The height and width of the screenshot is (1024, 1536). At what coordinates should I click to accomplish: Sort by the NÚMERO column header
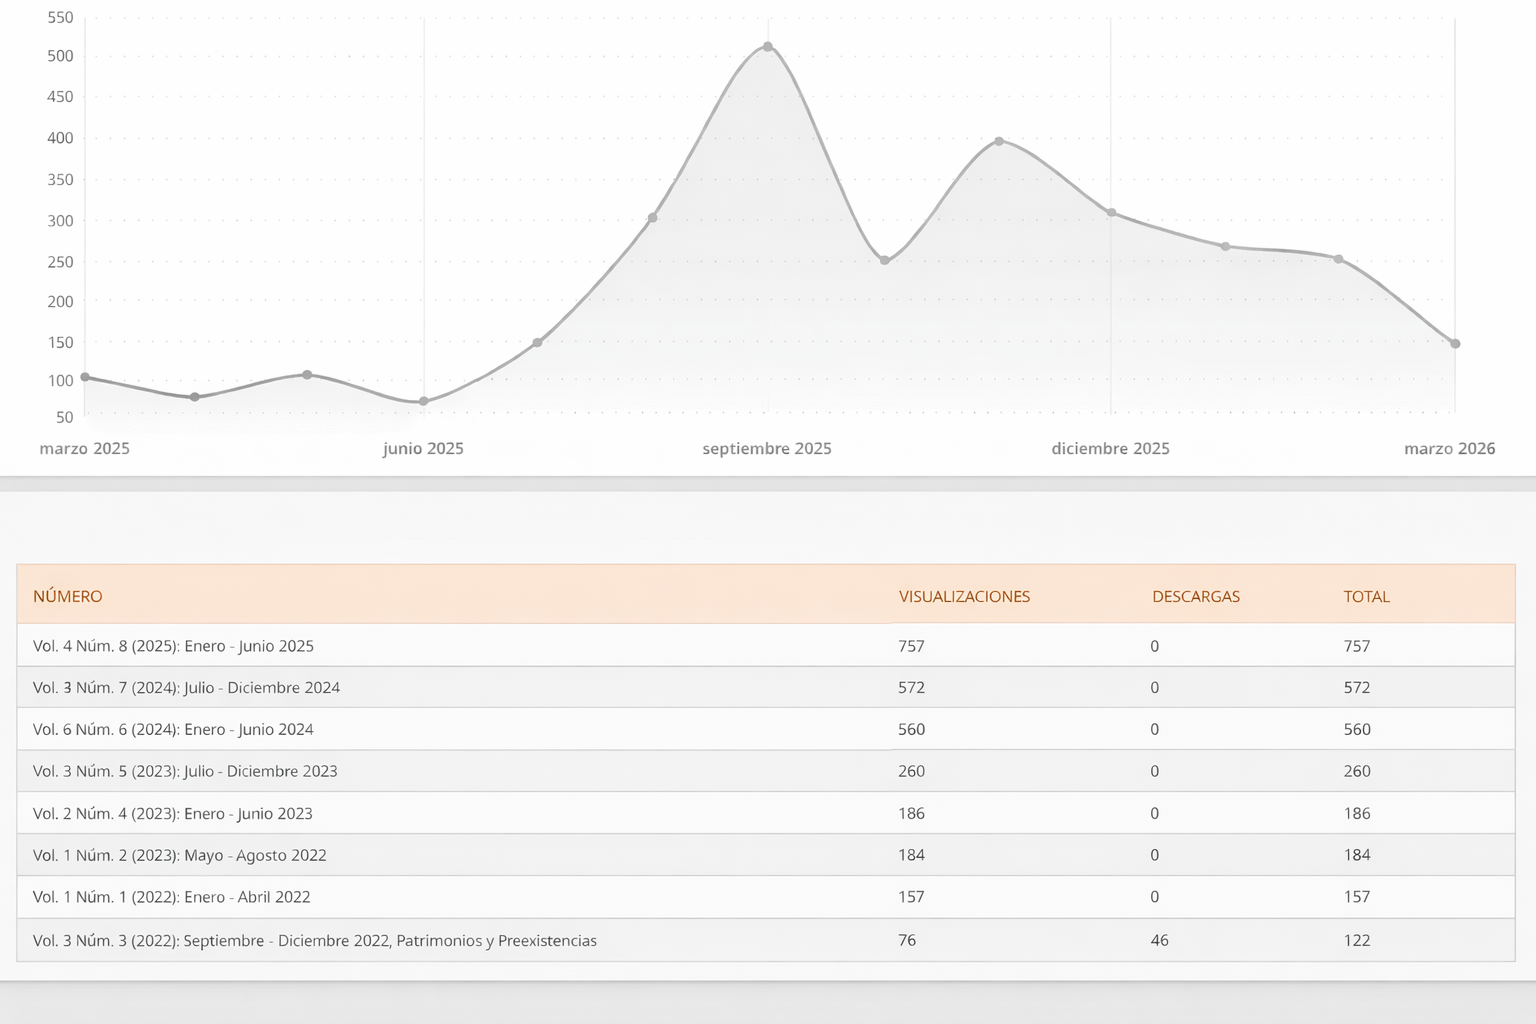(68, 596)
